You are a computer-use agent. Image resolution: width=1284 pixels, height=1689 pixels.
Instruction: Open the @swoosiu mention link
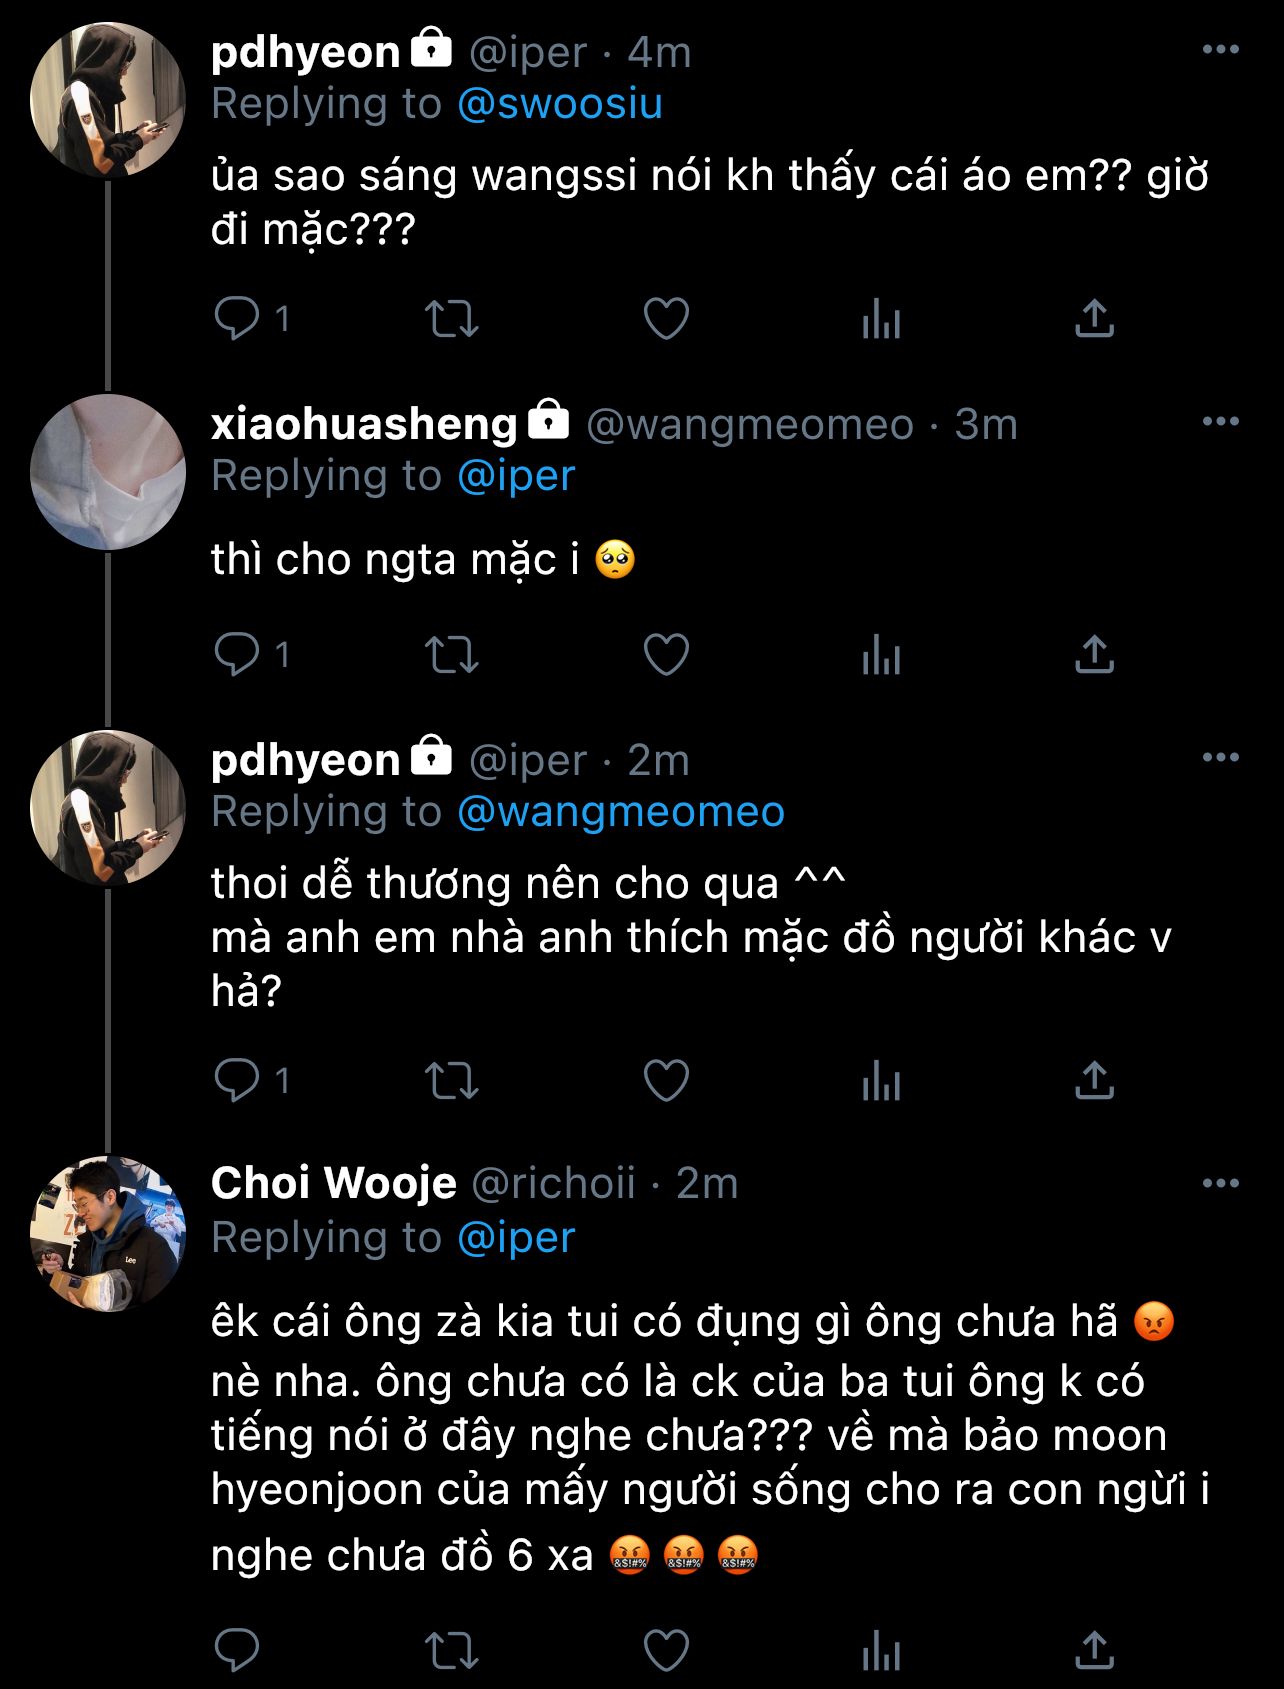click(x=560, y=104)
